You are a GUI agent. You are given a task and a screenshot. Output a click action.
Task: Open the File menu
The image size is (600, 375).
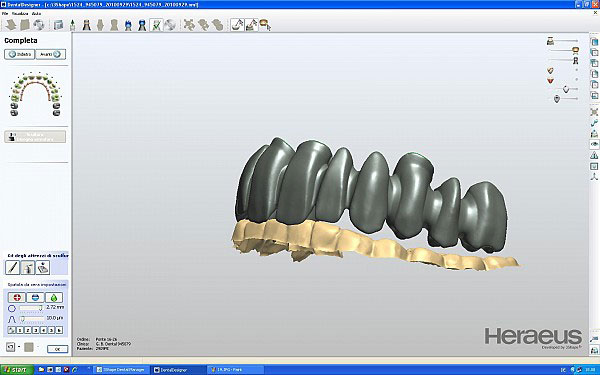[x=5, y=13]
